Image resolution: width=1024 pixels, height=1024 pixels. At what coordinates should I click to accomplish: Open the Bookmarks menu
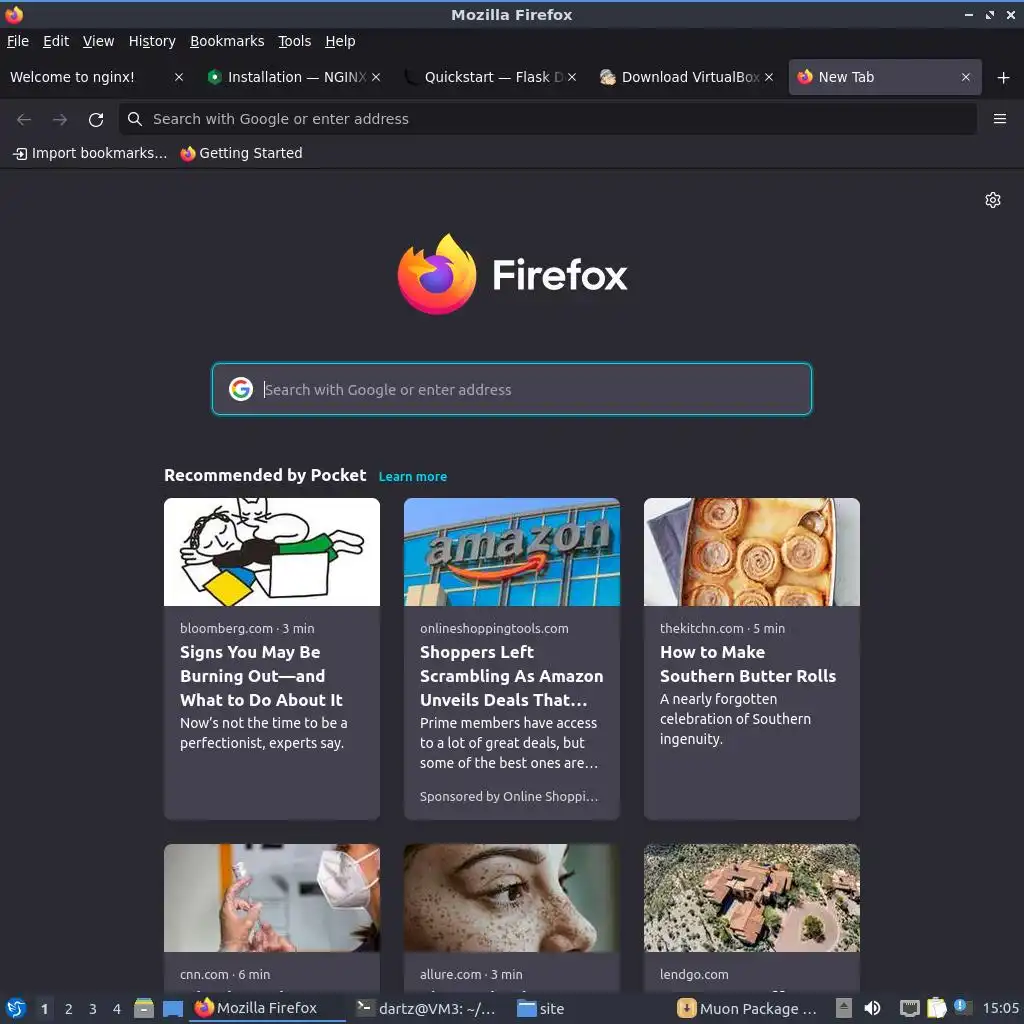pos(227,41)
